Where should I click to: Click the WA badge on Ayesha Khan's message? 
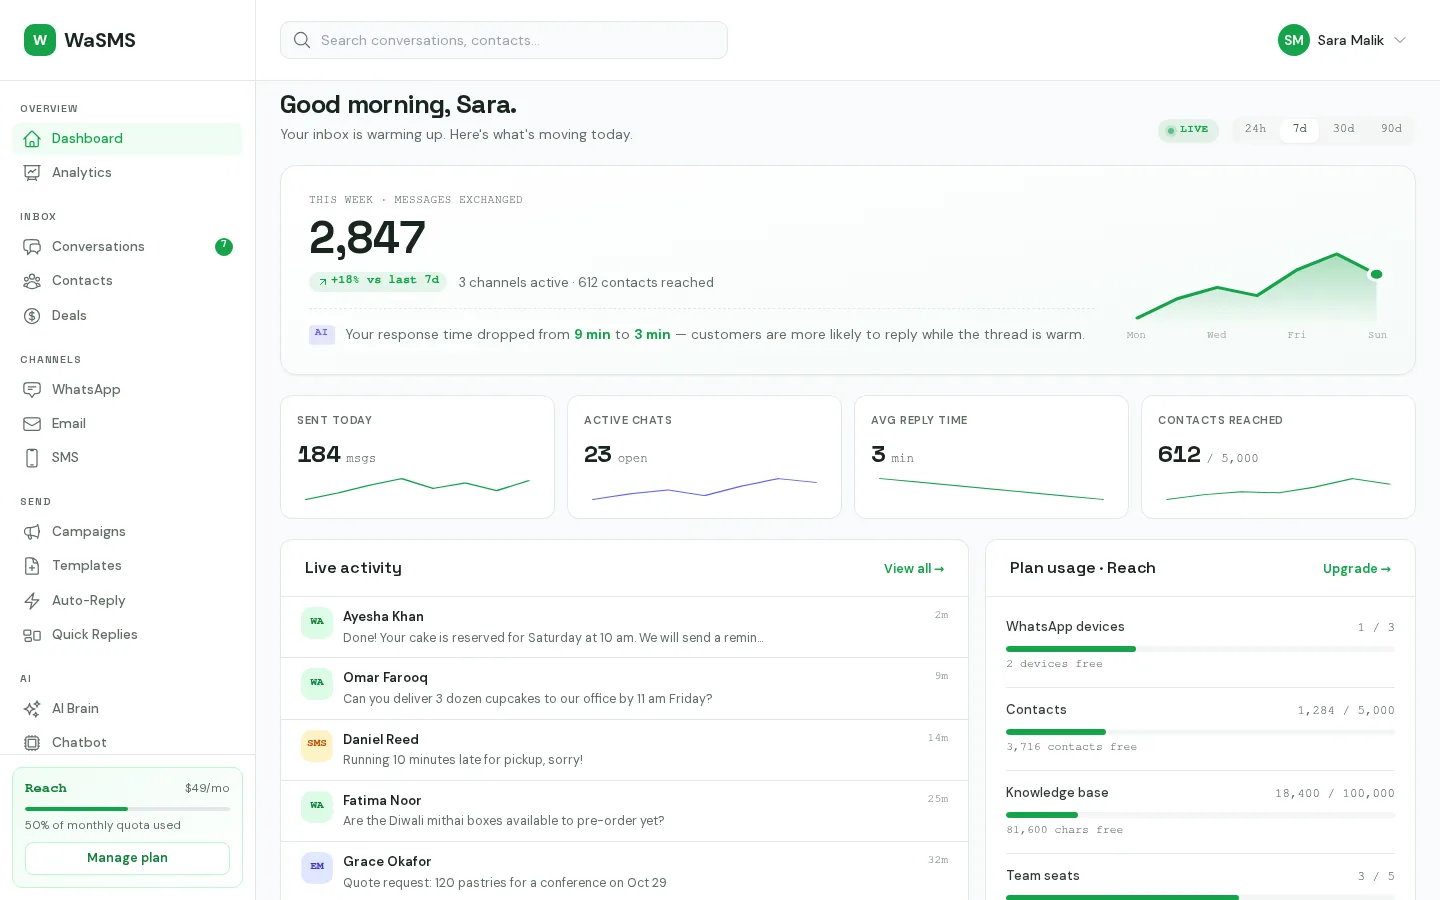tap(317, 622)
